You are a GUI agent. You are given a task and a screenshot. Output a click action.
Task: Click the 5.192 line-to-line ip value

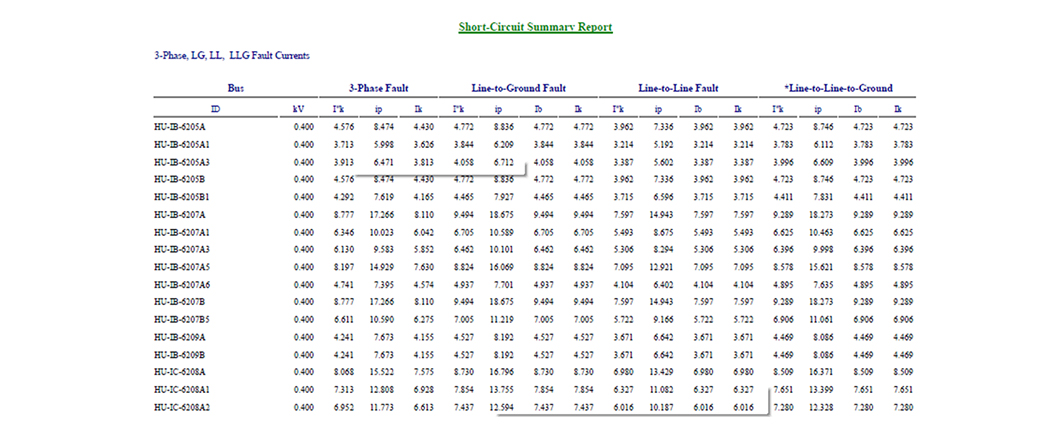pos(662,144)
